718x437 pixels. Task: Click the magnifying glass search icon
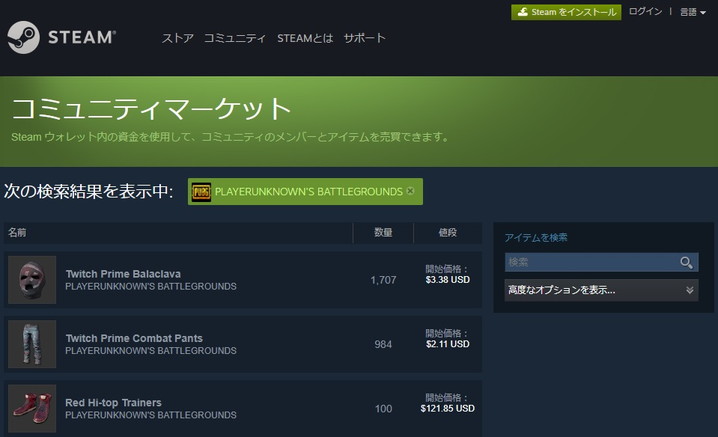tap(686, 262)
